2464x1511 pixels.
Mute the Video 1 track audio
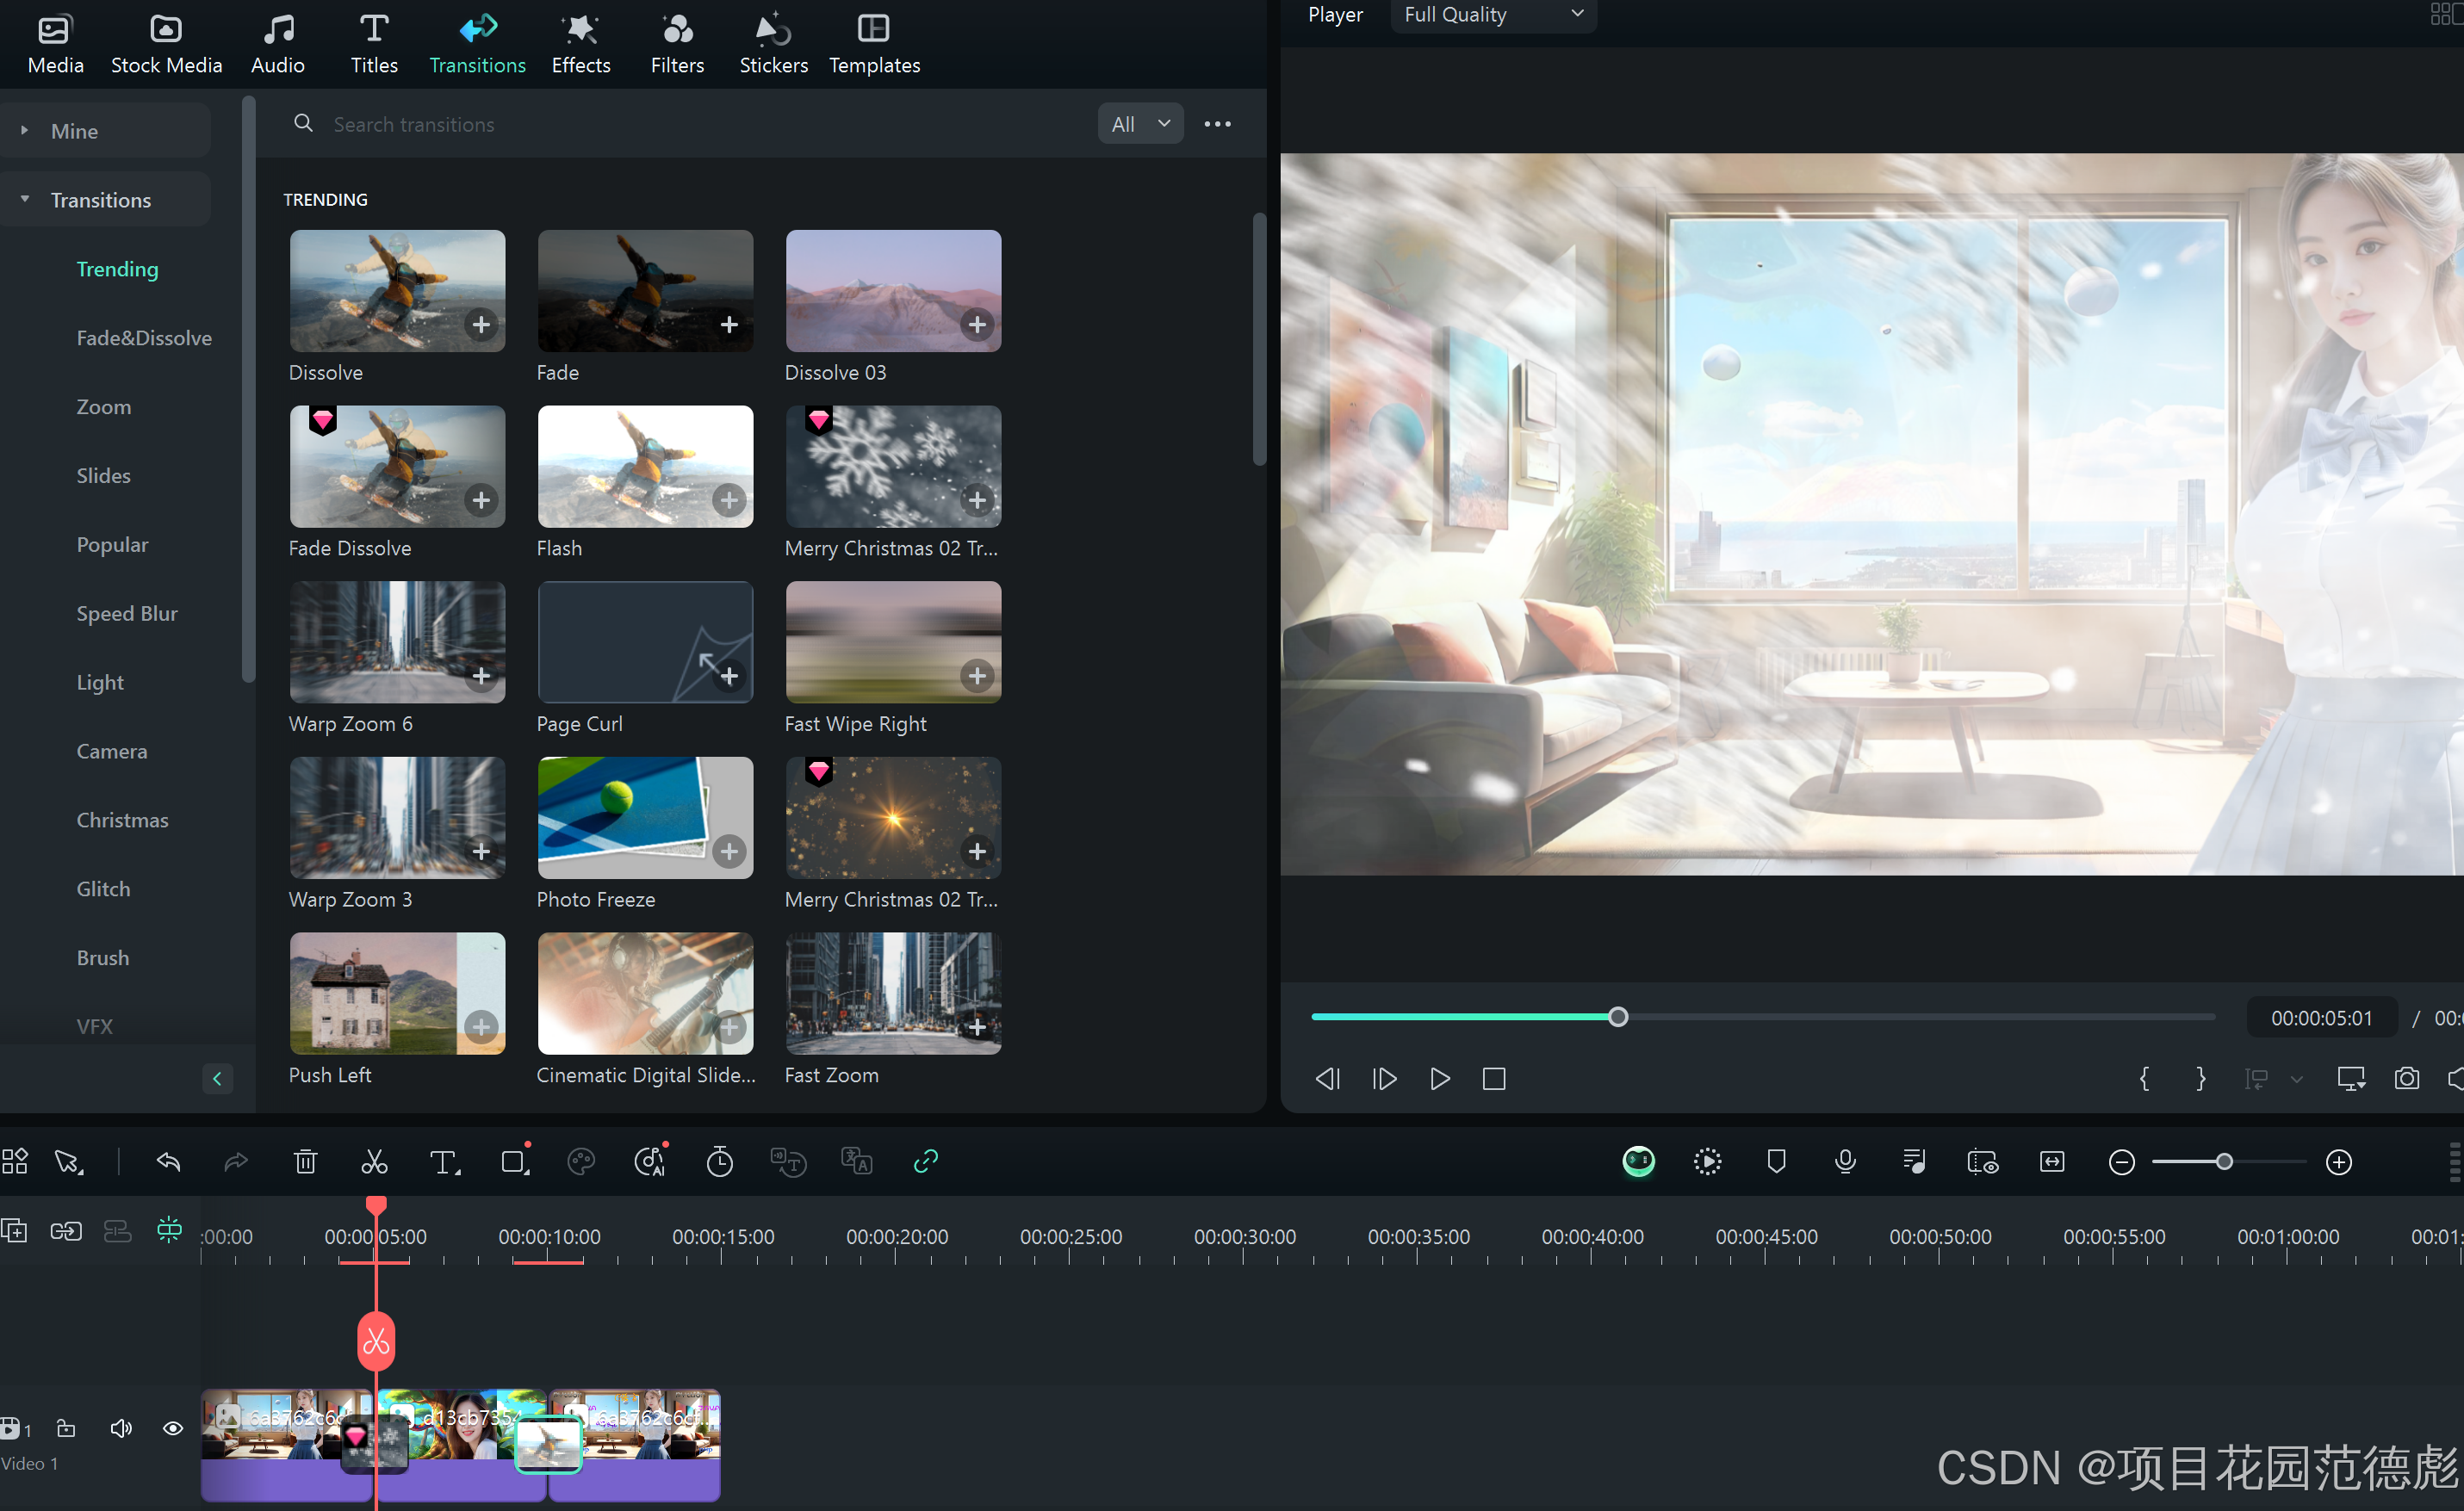(120, 1428)
